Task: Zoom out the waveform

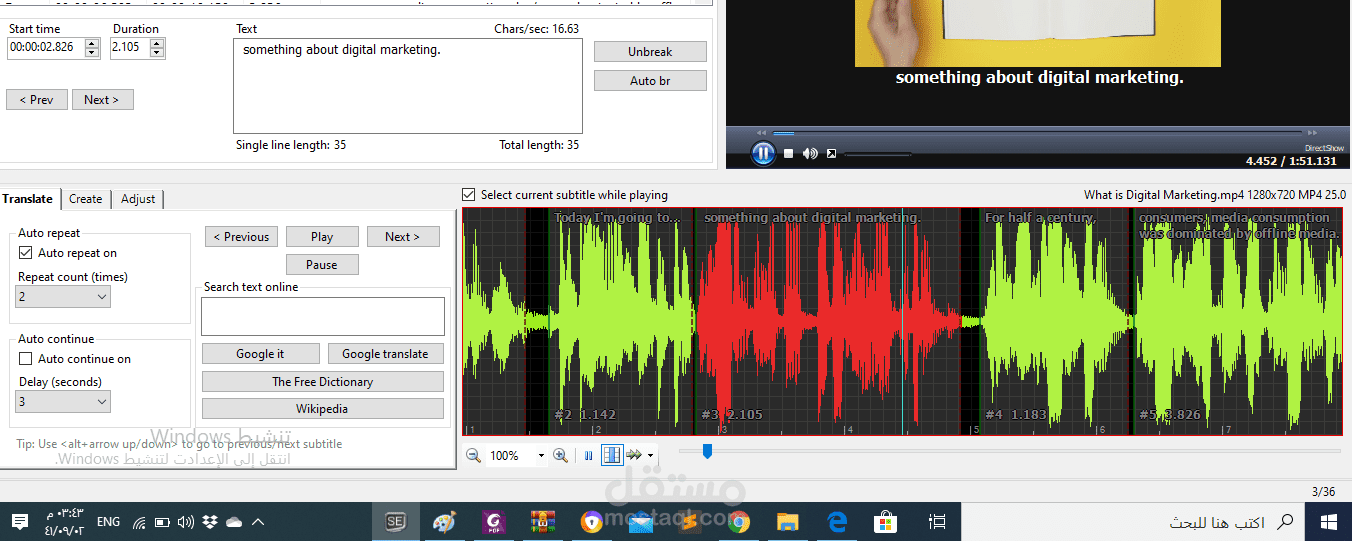Action: click(473, 455)
